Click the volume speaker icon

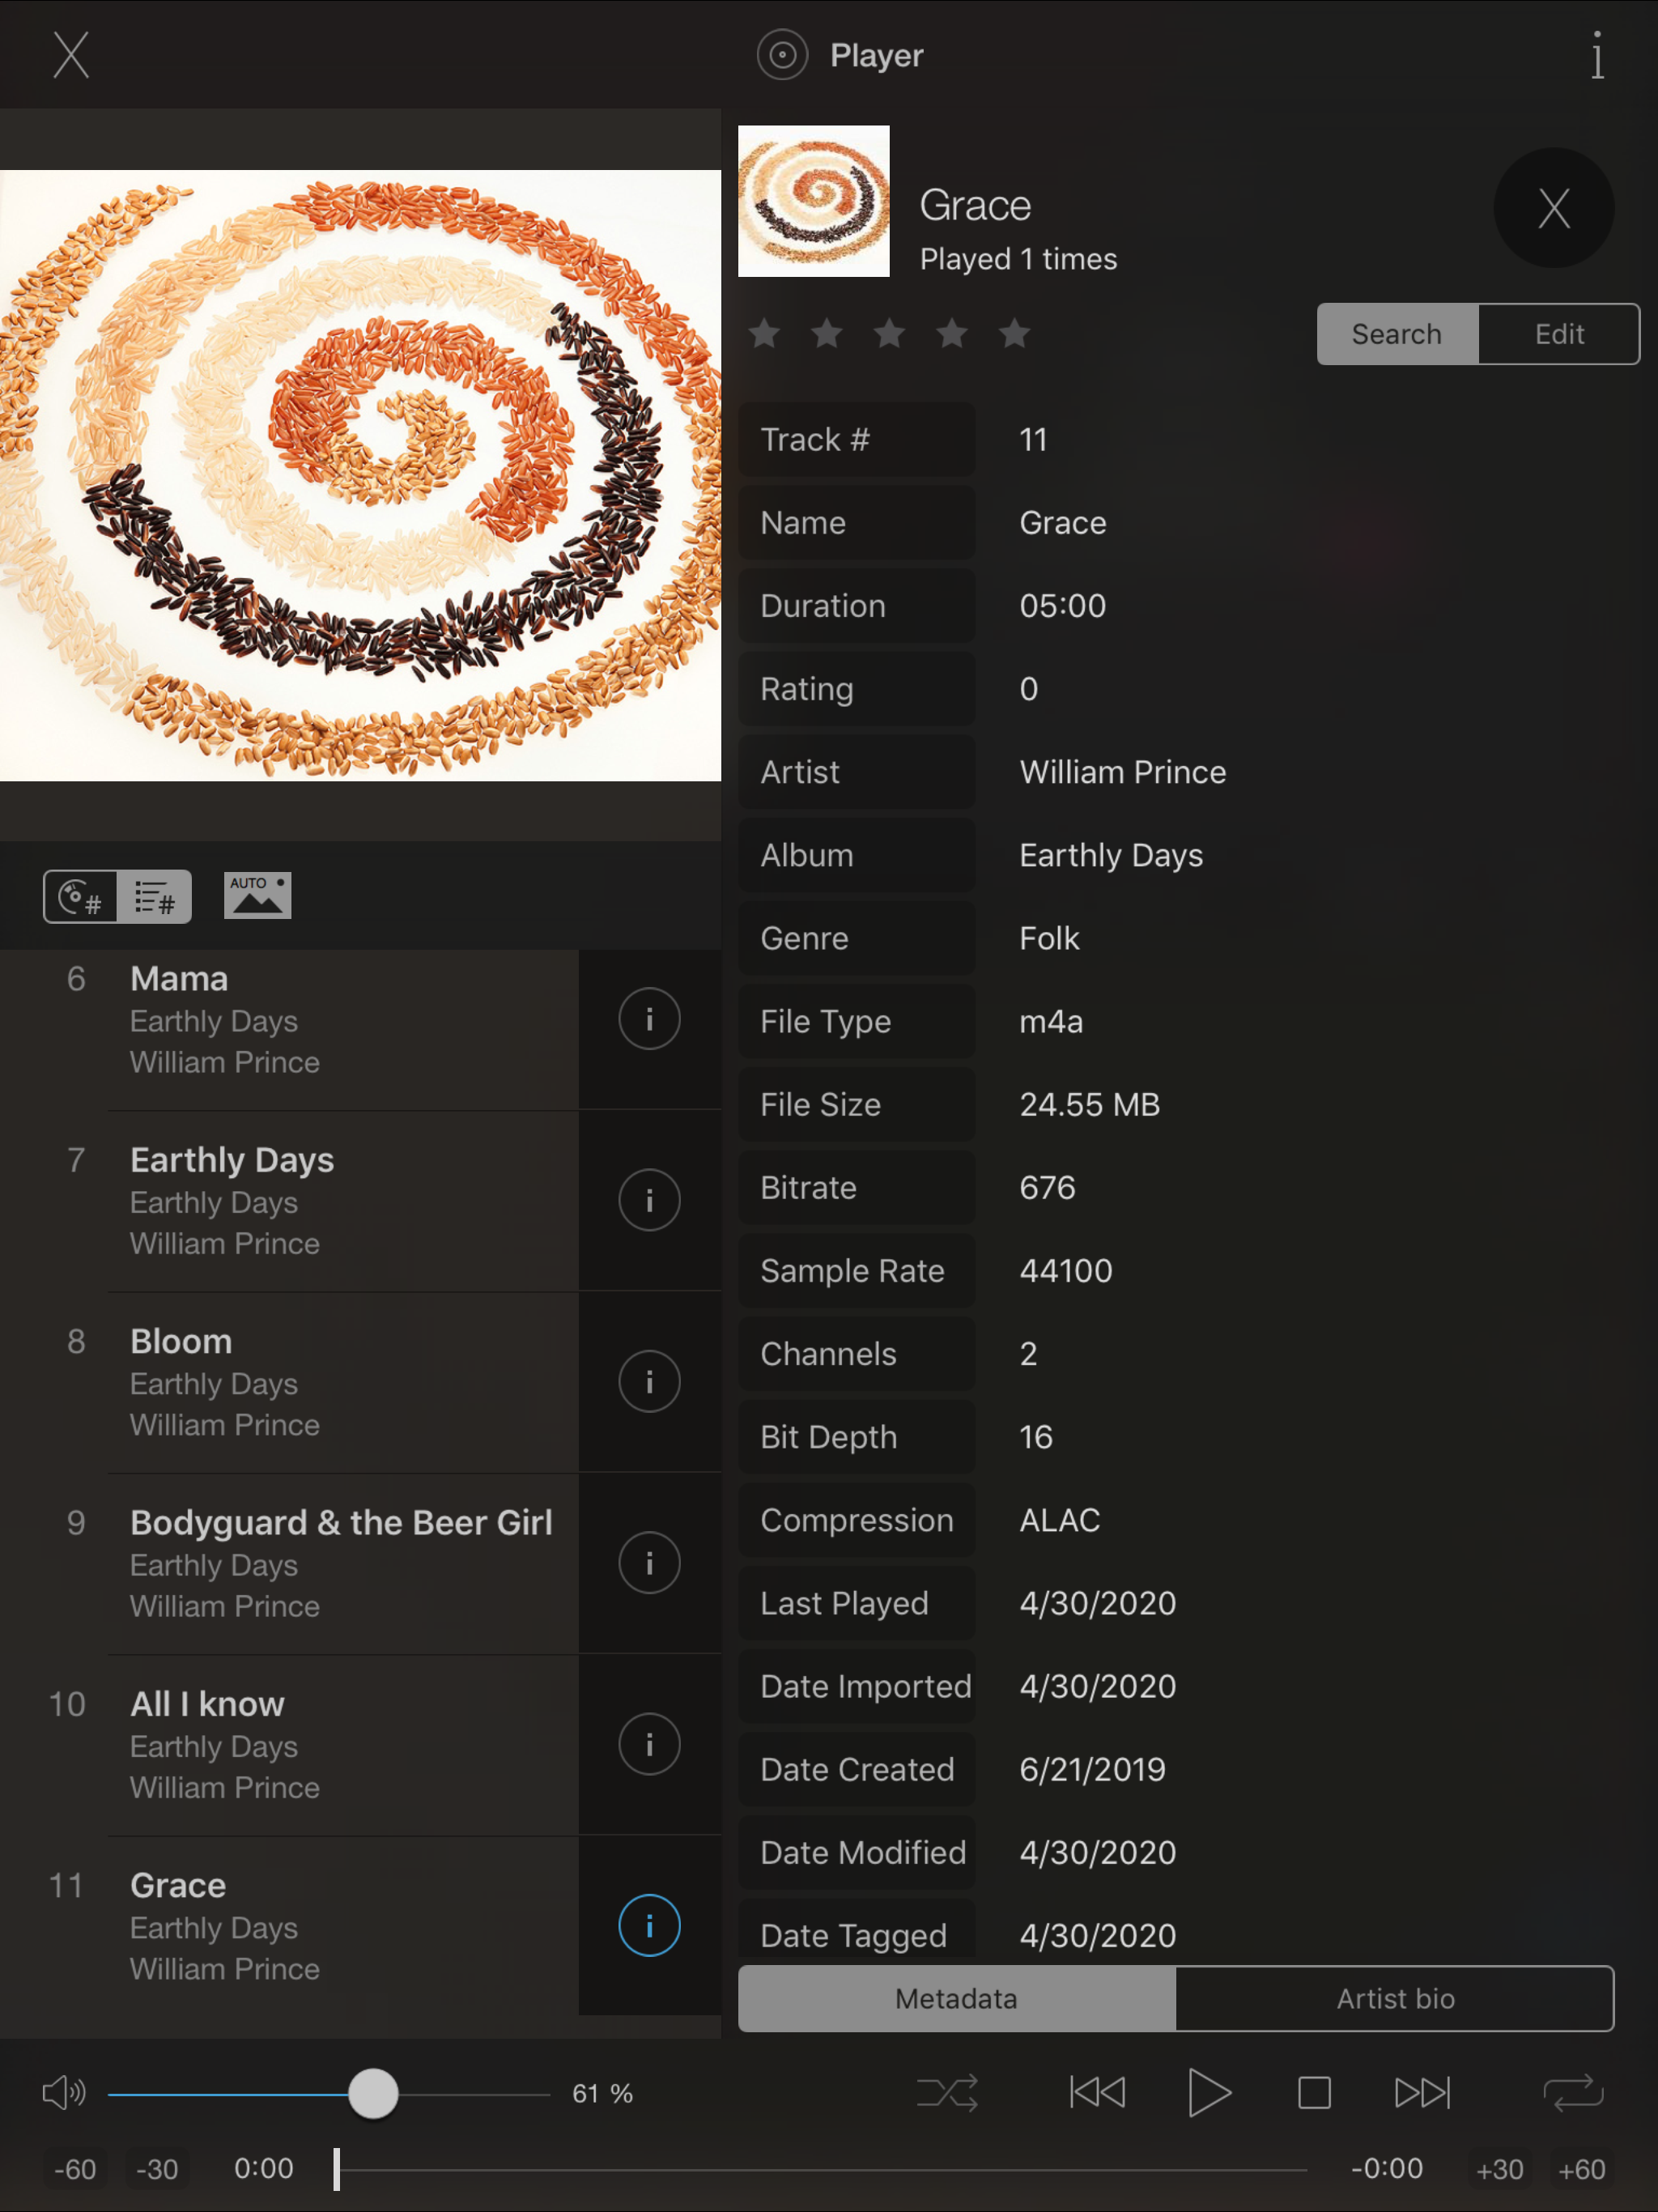click(x=64, y=2092)
